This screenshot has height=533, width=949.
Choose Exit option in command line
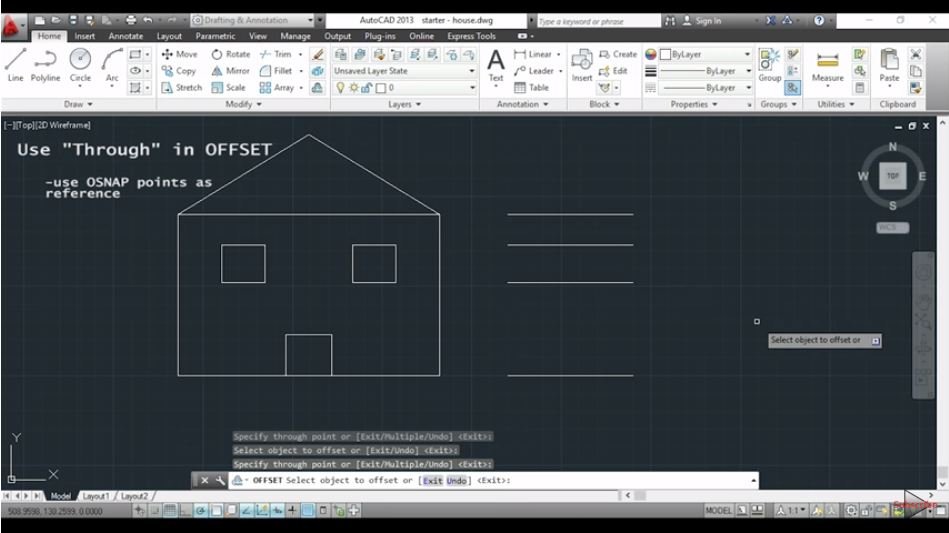pyautogui.click(x=433, y=480)
